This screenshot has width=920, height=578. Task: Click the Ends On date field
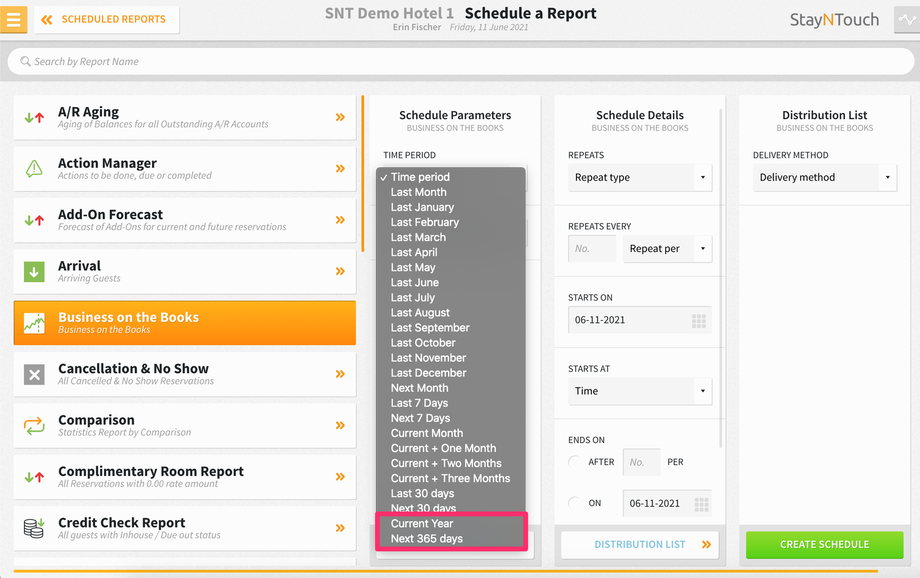point(667,503)
